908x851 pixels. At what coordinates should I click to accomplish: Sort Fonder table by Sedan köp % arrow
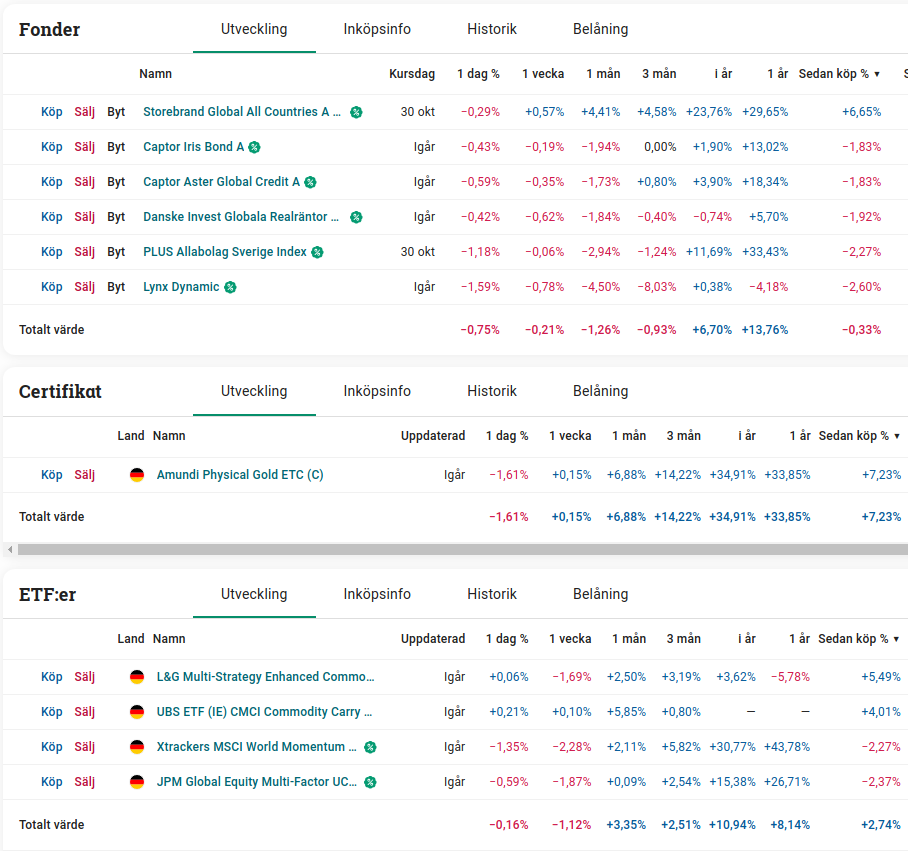[877, 74]
